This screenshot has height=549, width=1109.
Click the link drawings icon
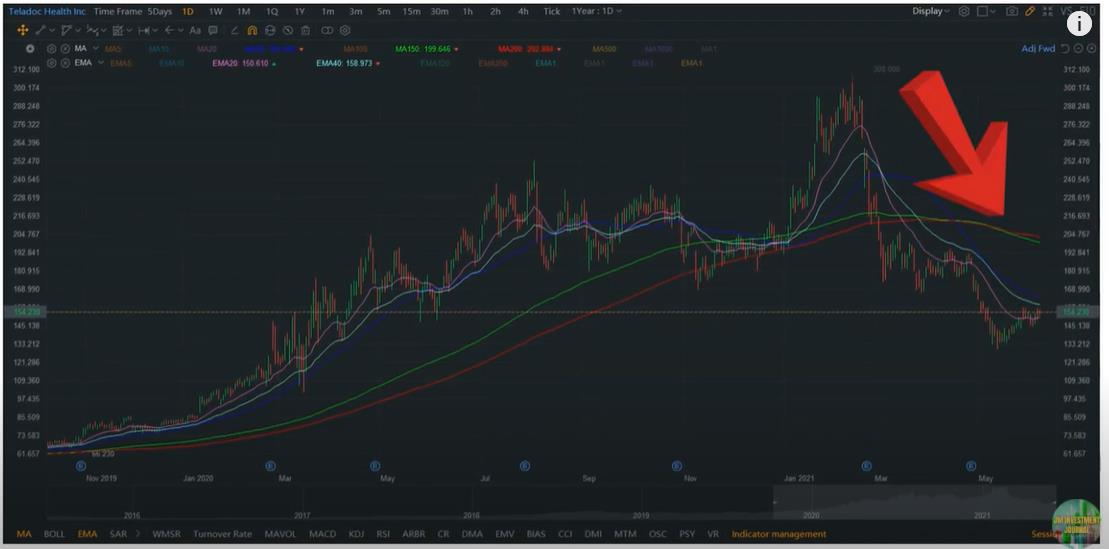pos(327,30)
